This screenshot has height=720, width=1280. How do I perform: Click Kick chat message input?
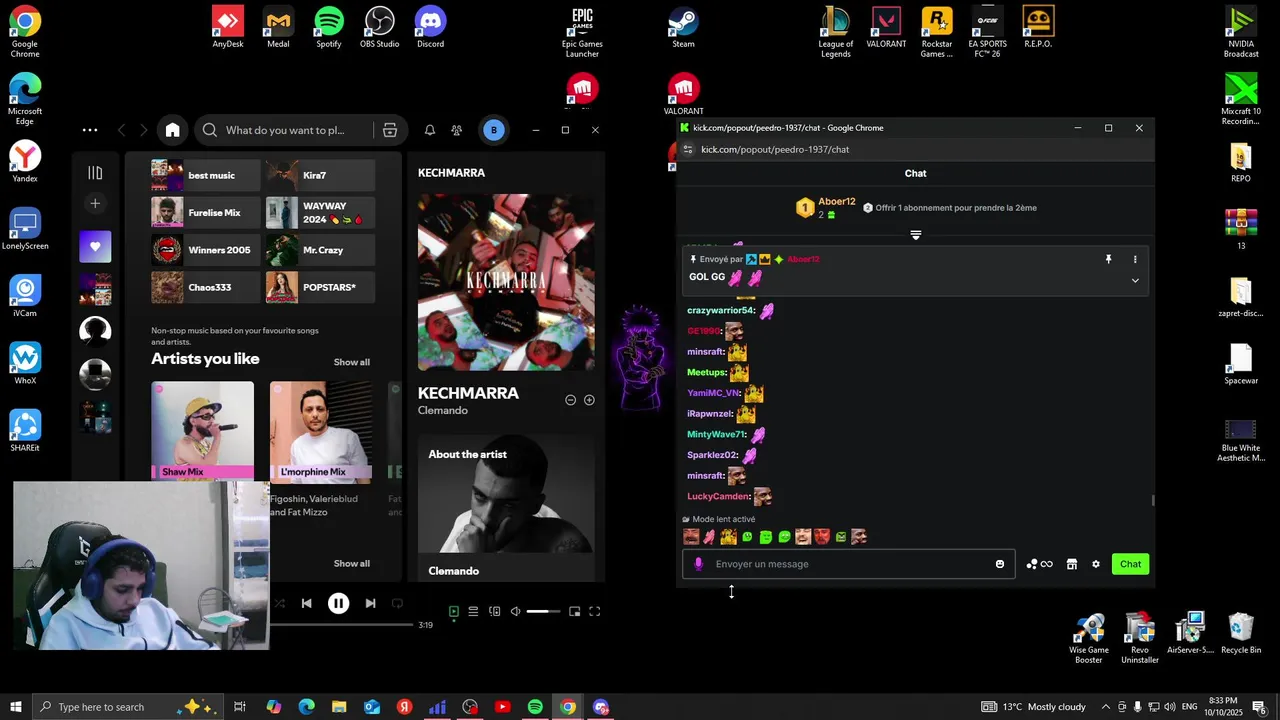(x=848, y=564)
